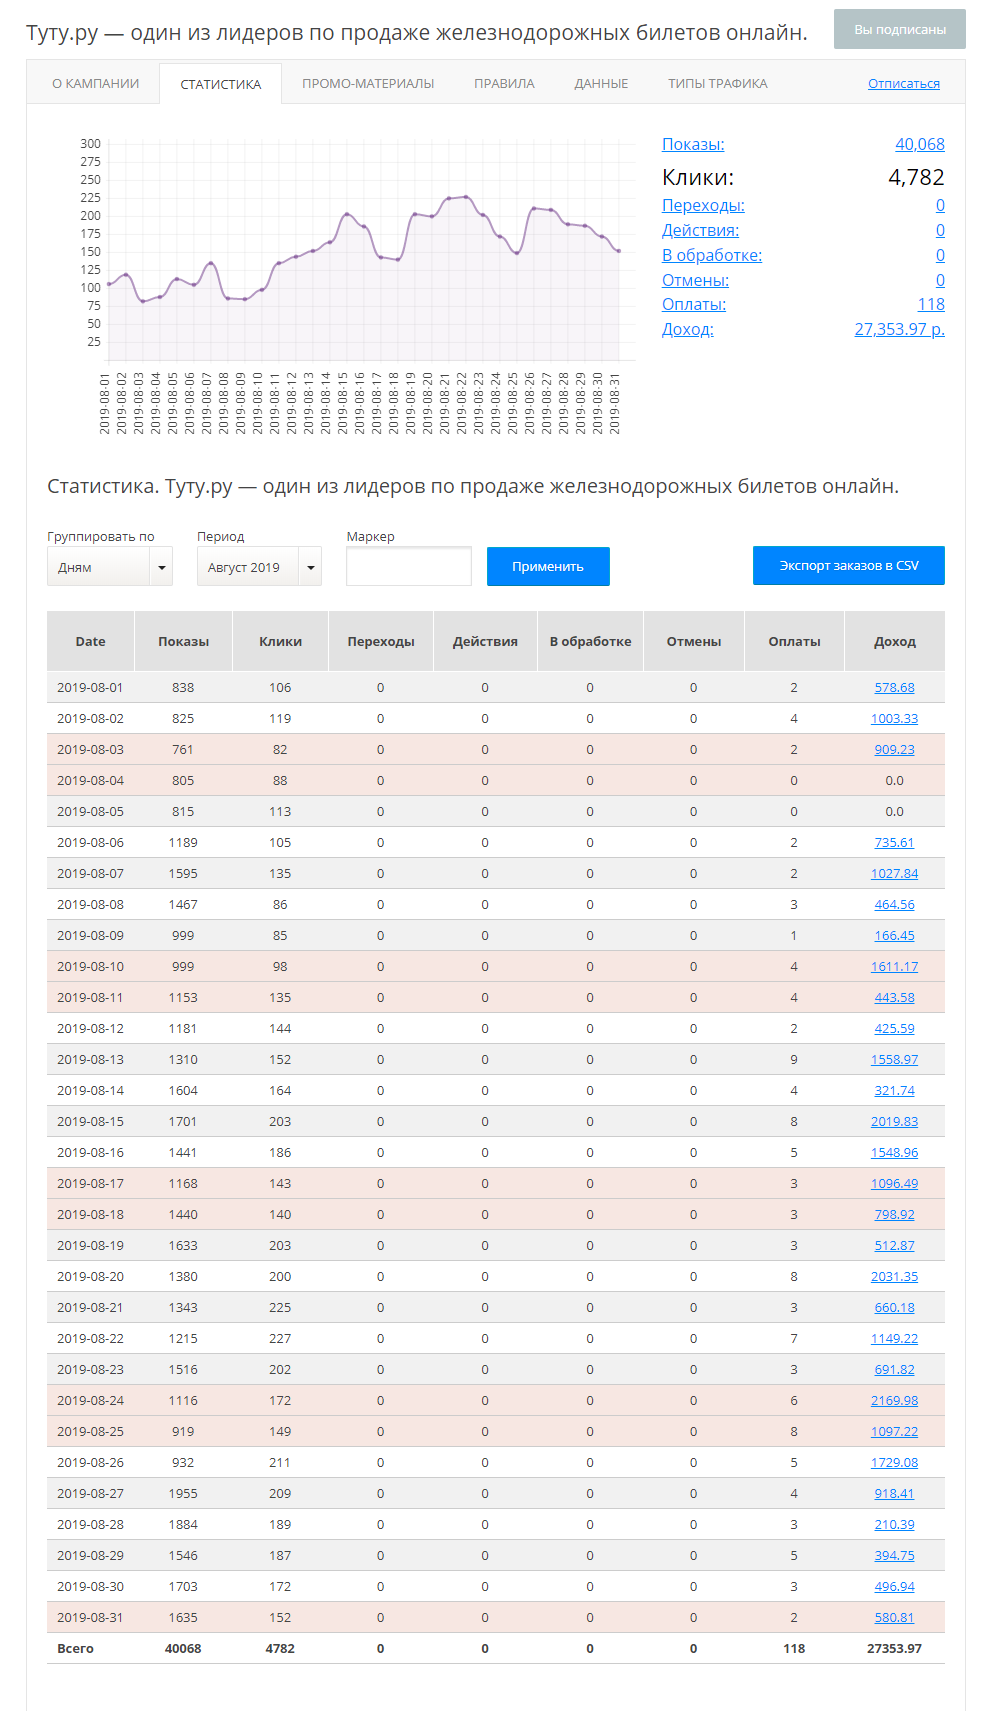
Task: Go to the Типы трафика tab
Action: [x=717, y=84]
